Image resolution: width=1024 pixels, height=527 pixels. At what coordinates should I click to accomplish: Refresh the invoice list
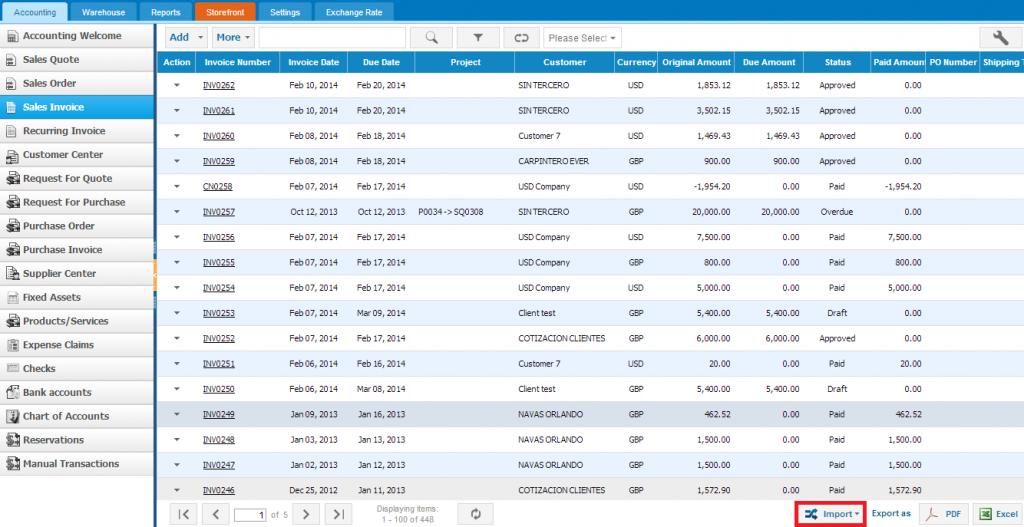pyautogui.click(x=476, y=515)
